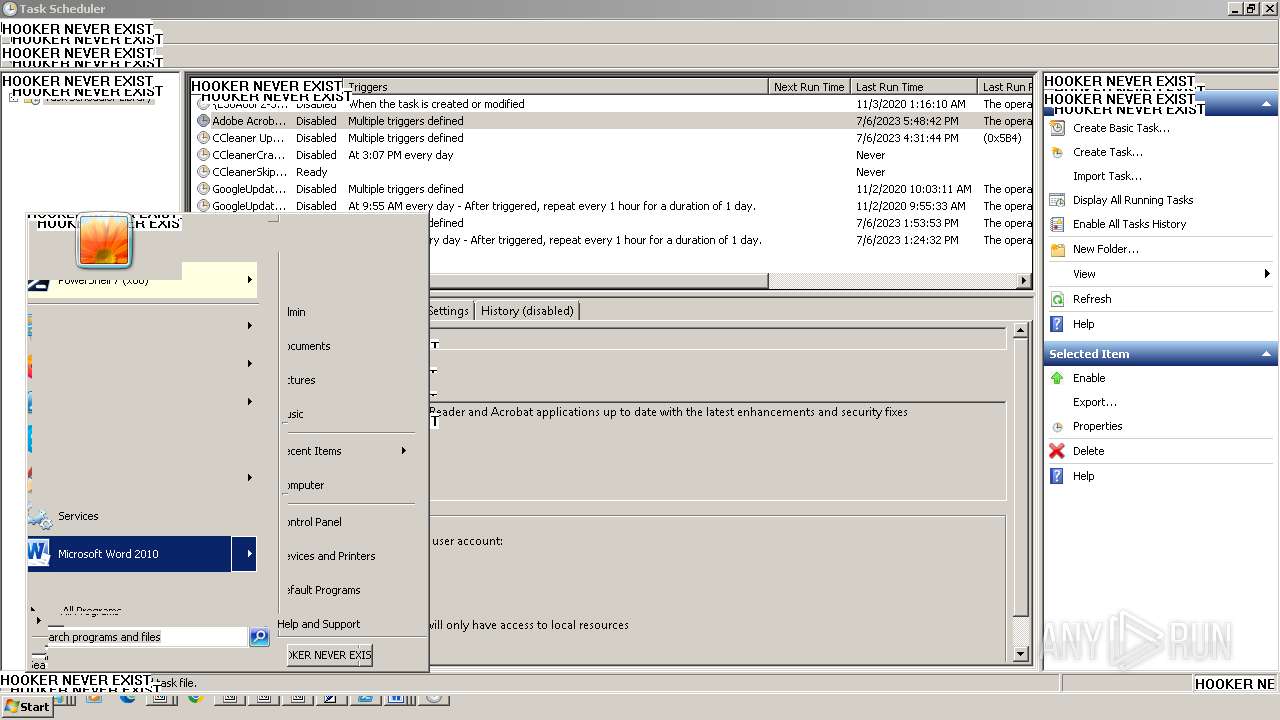Open Devices and Printers from Start menu
Viewport: 1280px width, 720px height.
coord(330,556)
